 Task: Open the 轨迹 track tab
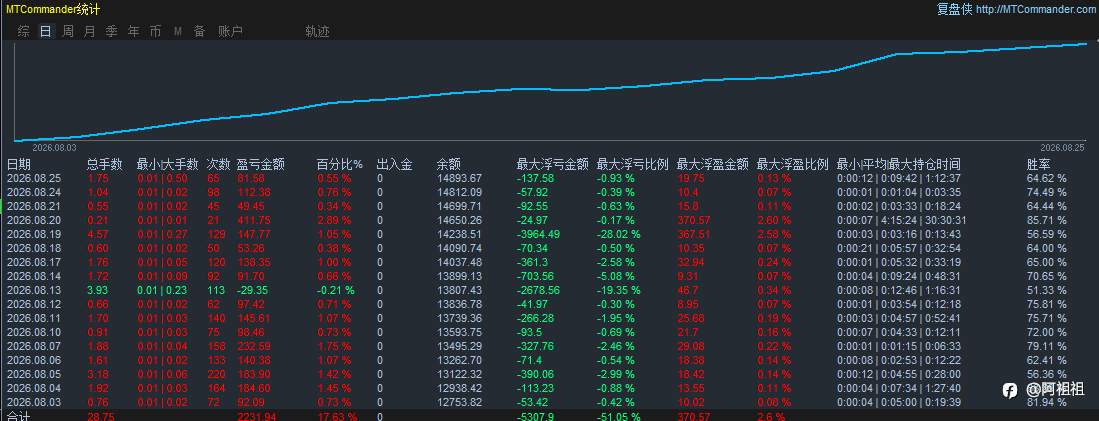pyautogui.click(x=317, y=32)
